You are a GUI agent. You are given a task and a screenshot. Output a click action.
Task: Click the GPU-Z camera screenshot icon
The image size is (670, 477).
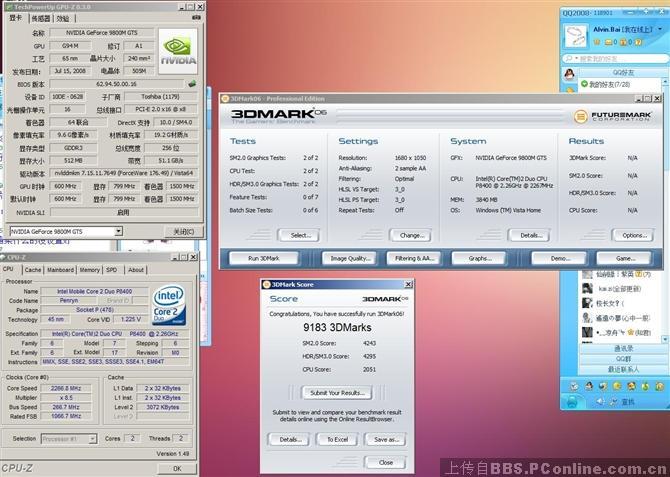tap(196, 18)
